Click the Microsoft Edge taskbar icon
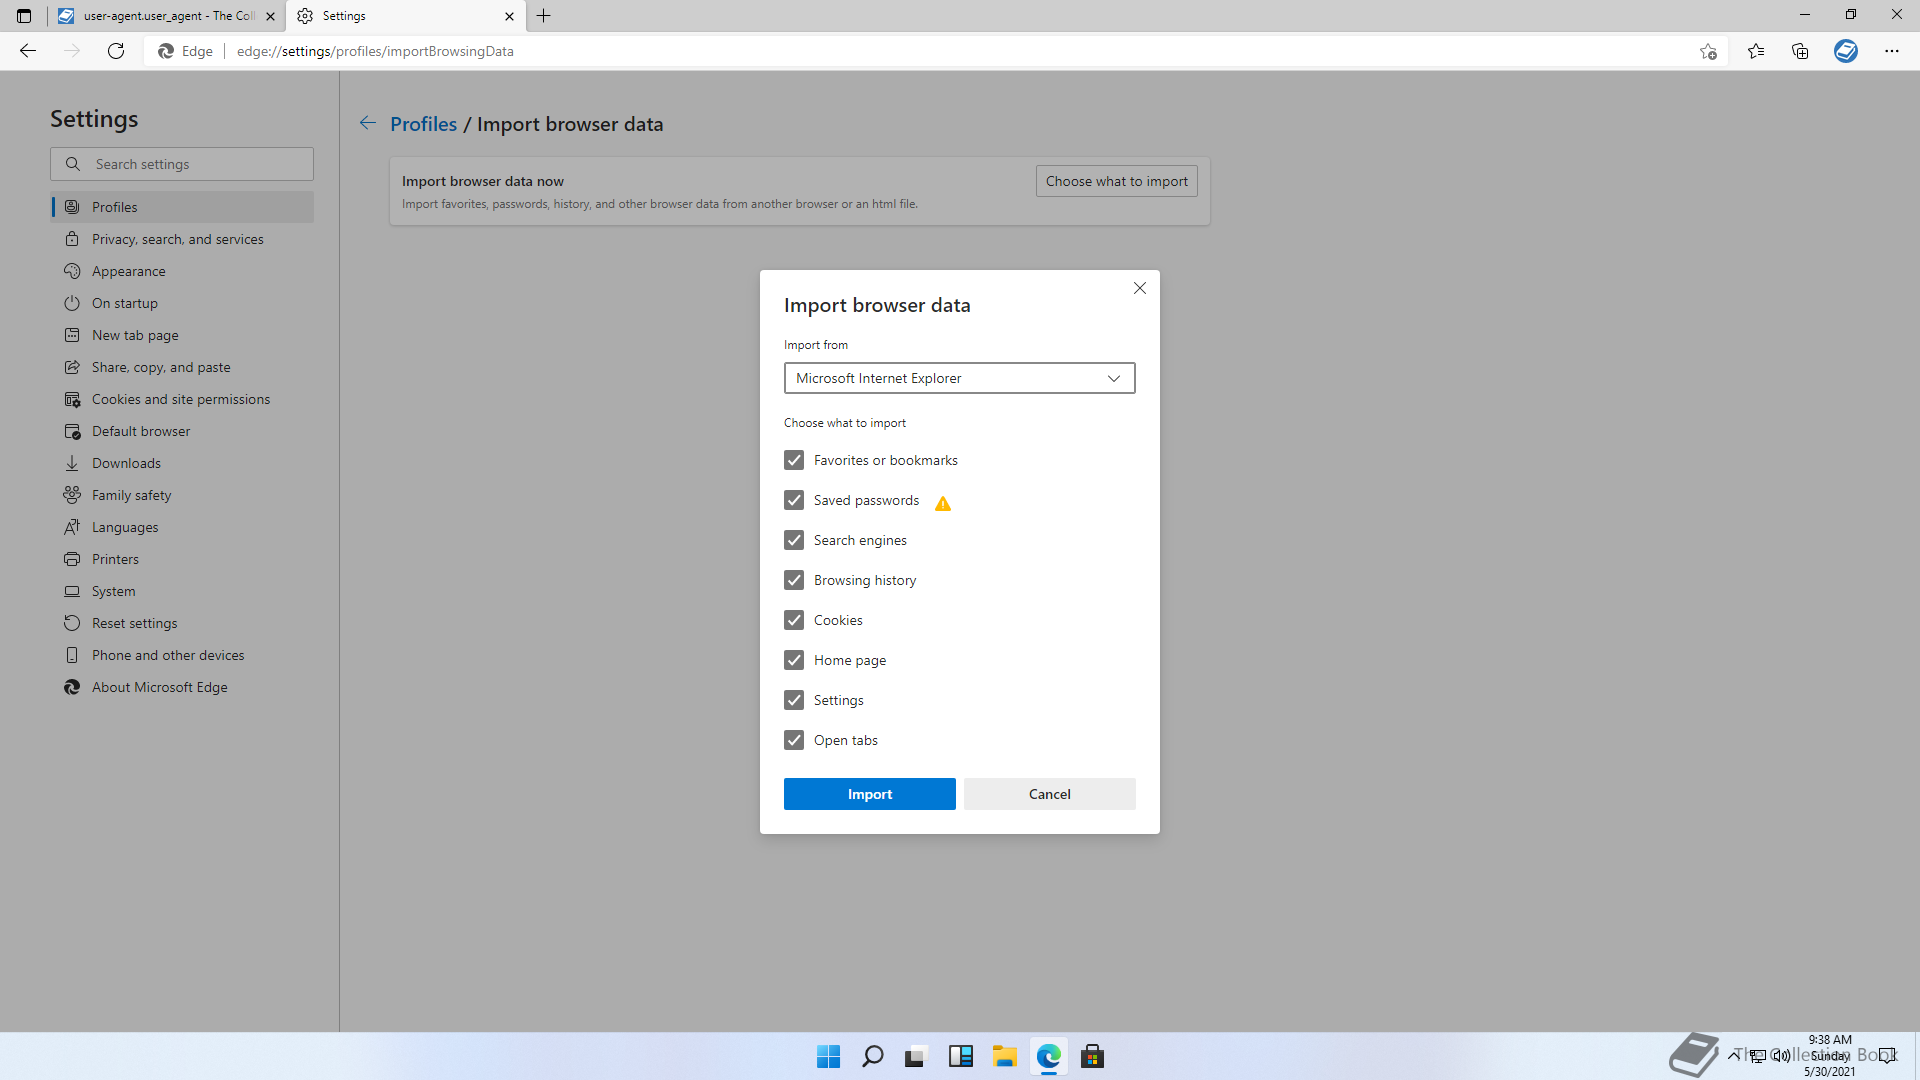 pos(1048,1056)
